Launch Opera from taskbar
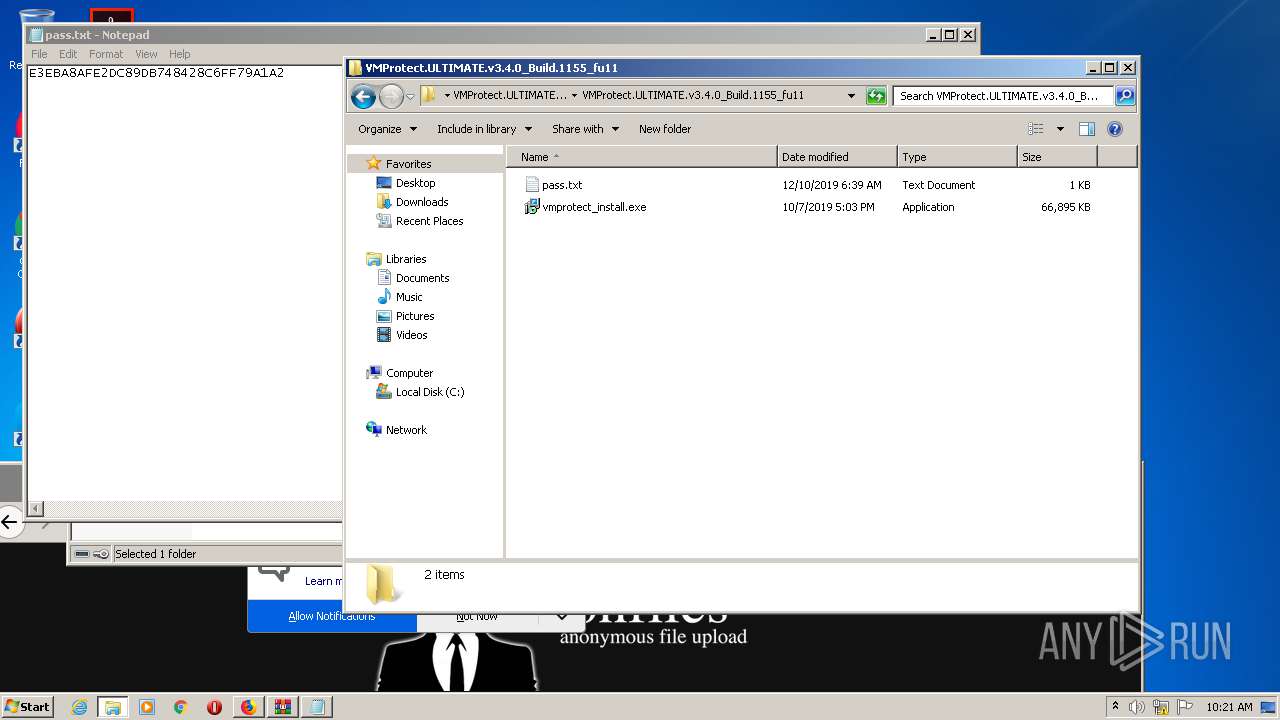The image size is (1280, 720). (214, 707)
